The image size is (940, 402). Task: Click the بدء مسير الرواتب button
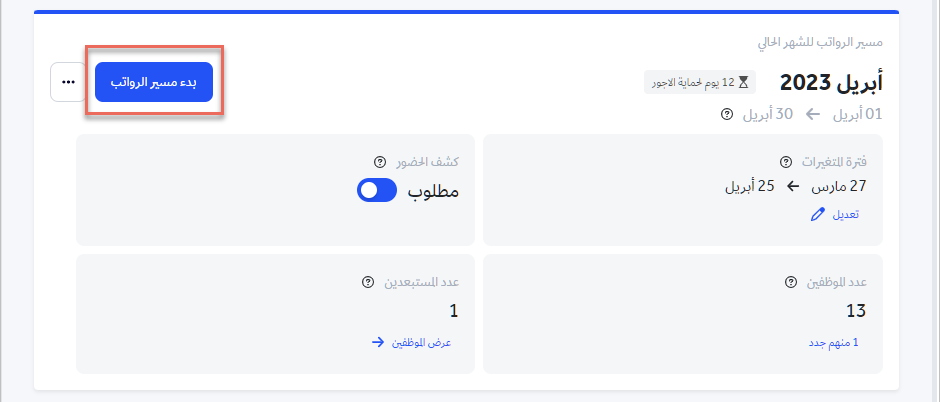coord(154,82)
